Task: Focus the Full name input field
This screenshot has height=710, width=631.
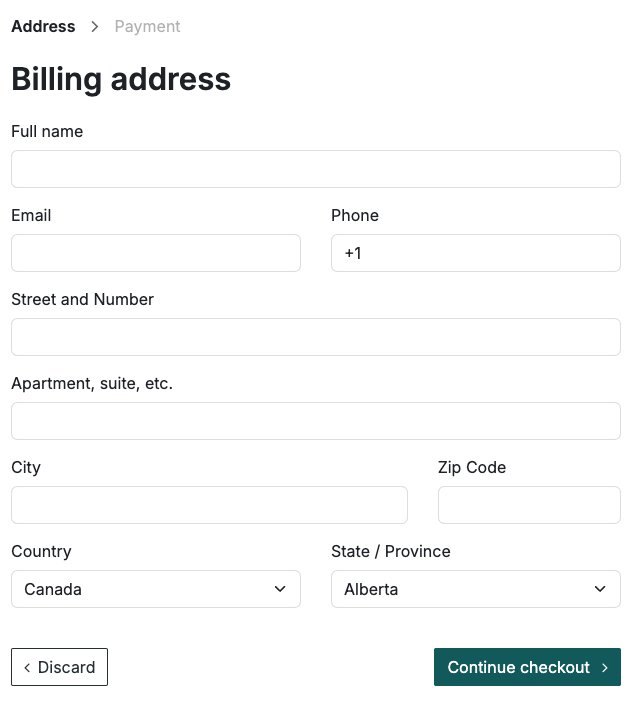Action: [315, 169]
